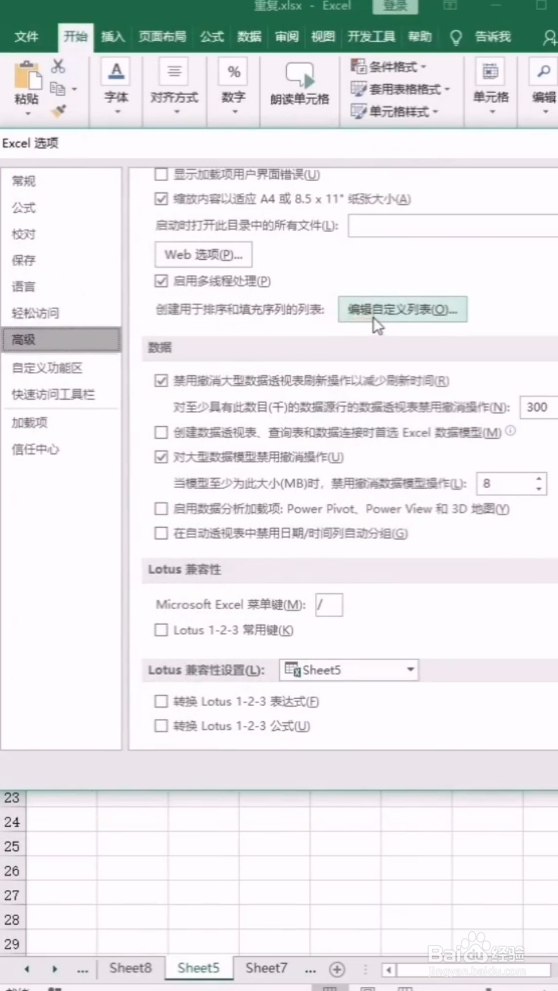Image resolution: width=558 pixels, height=991 pixels.
Task: Click the Paste clipboard icon
Action: [27, 76]
